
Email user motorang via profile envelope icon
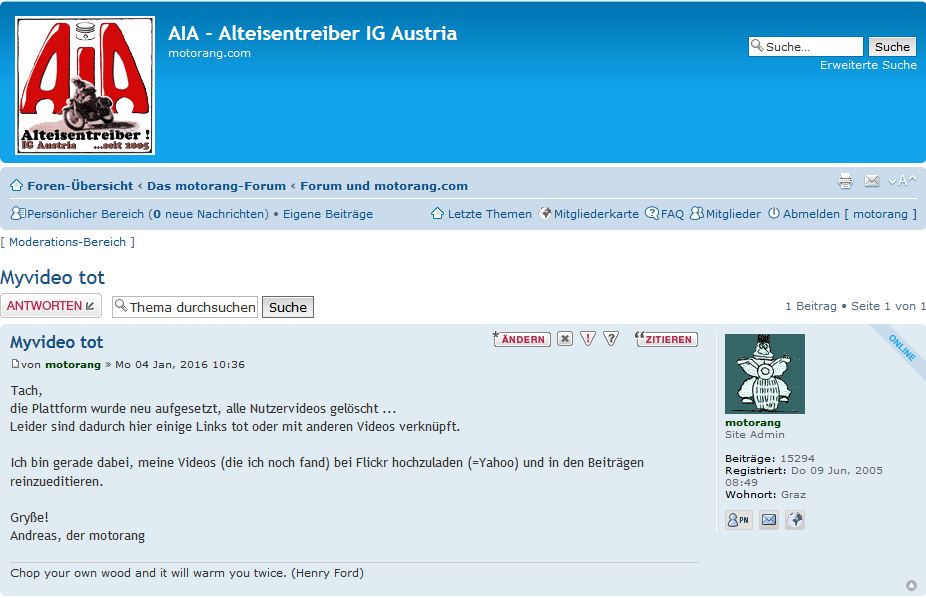point(768,520)
